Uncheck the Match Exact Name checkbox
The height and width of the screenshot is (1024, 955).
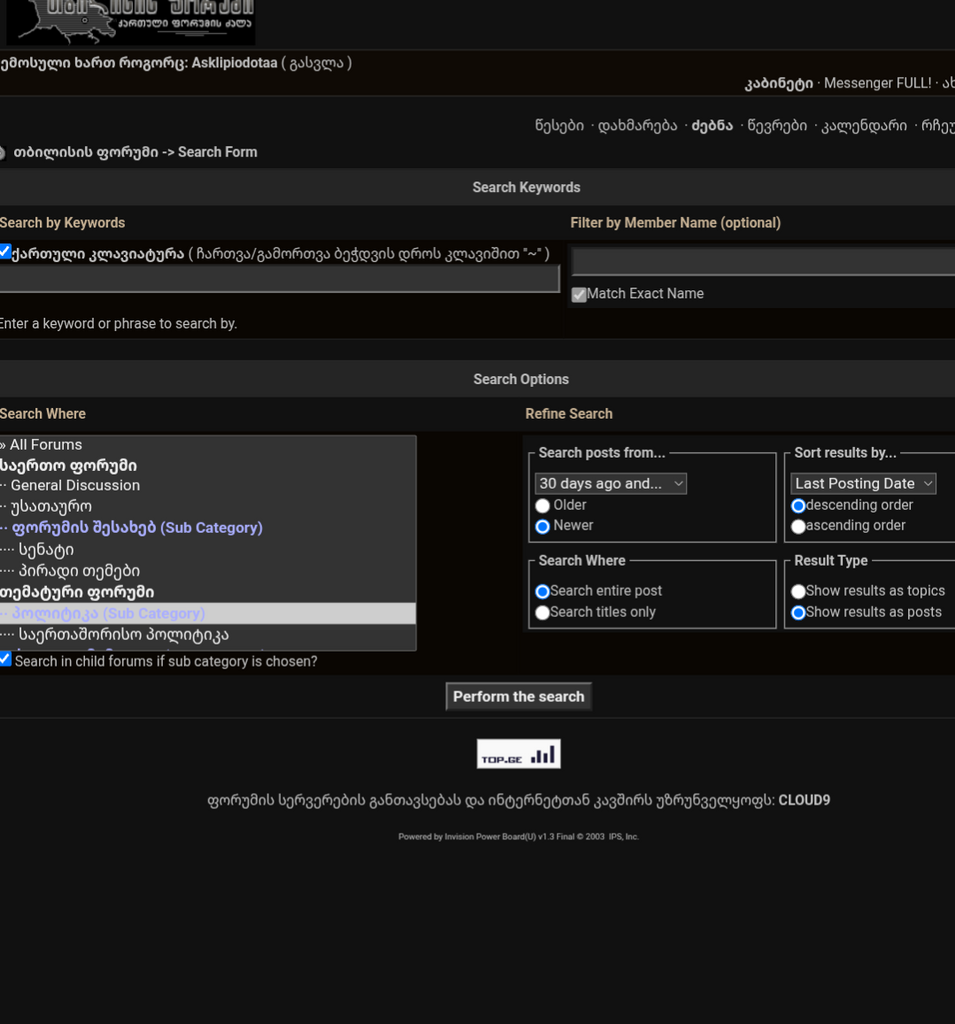point(578,294)
